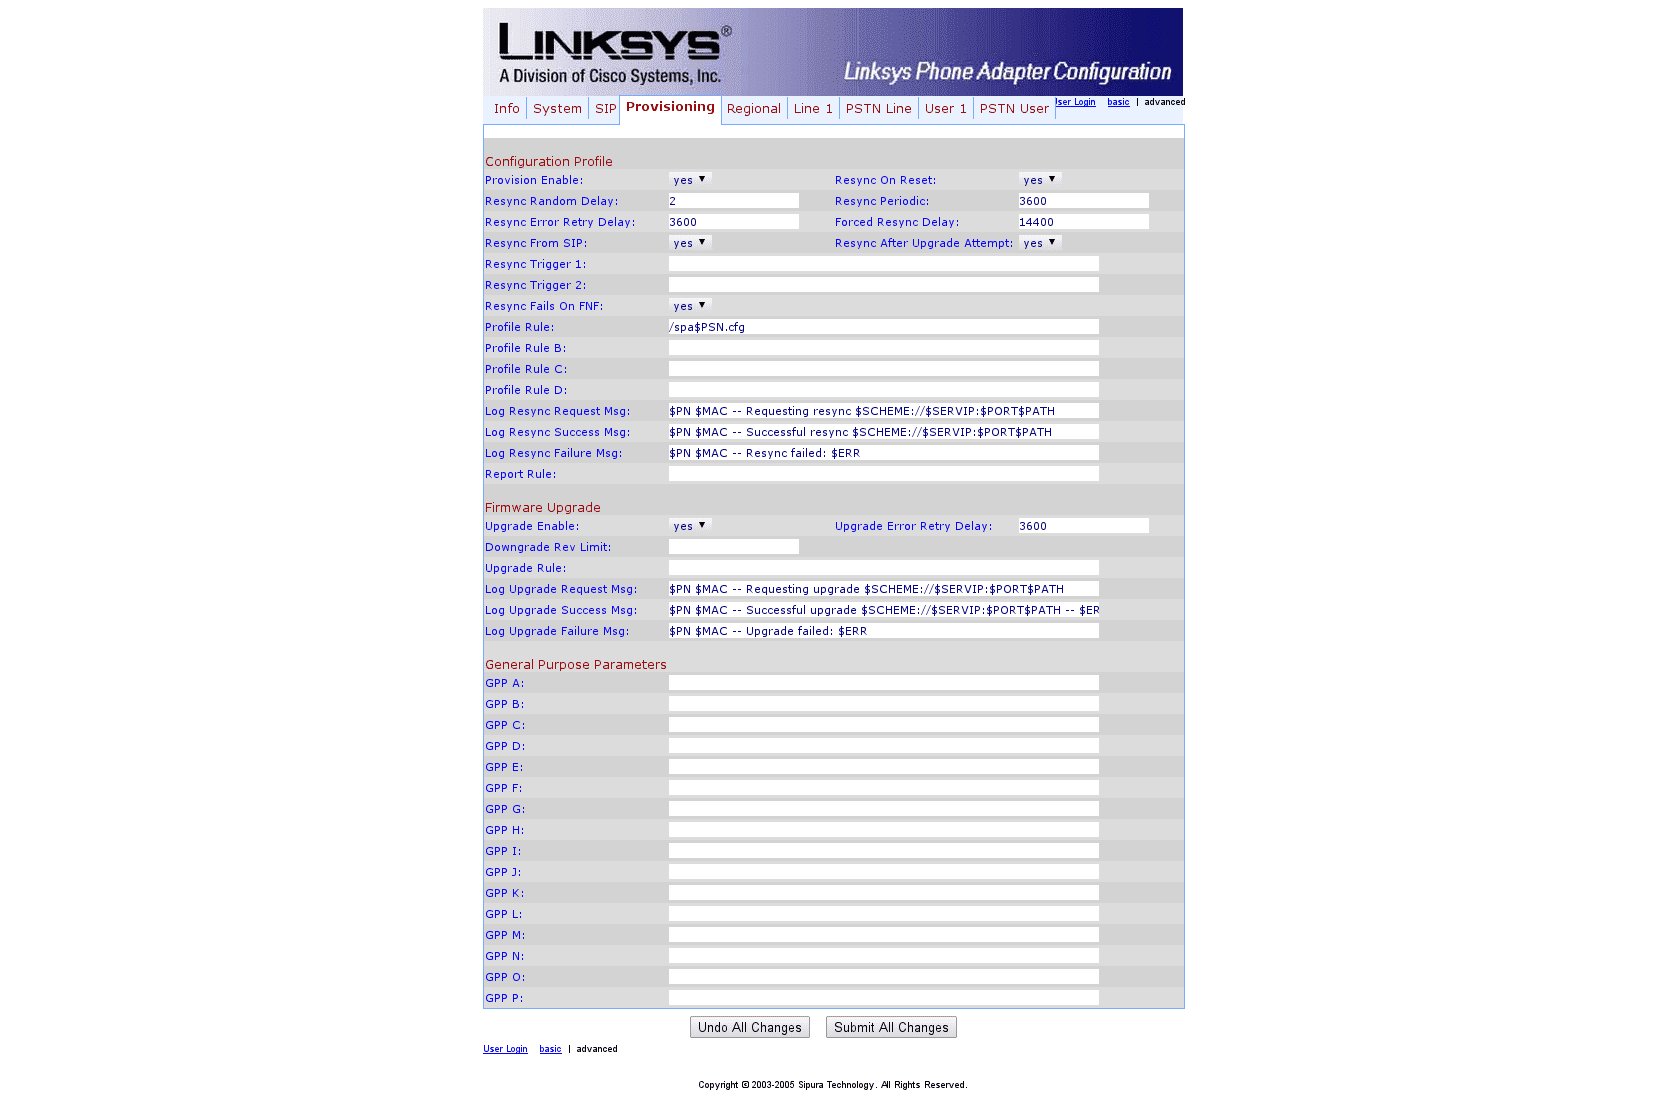1665x1107 pixels.
Task: Open the User 1 tab
Action: 945,109
